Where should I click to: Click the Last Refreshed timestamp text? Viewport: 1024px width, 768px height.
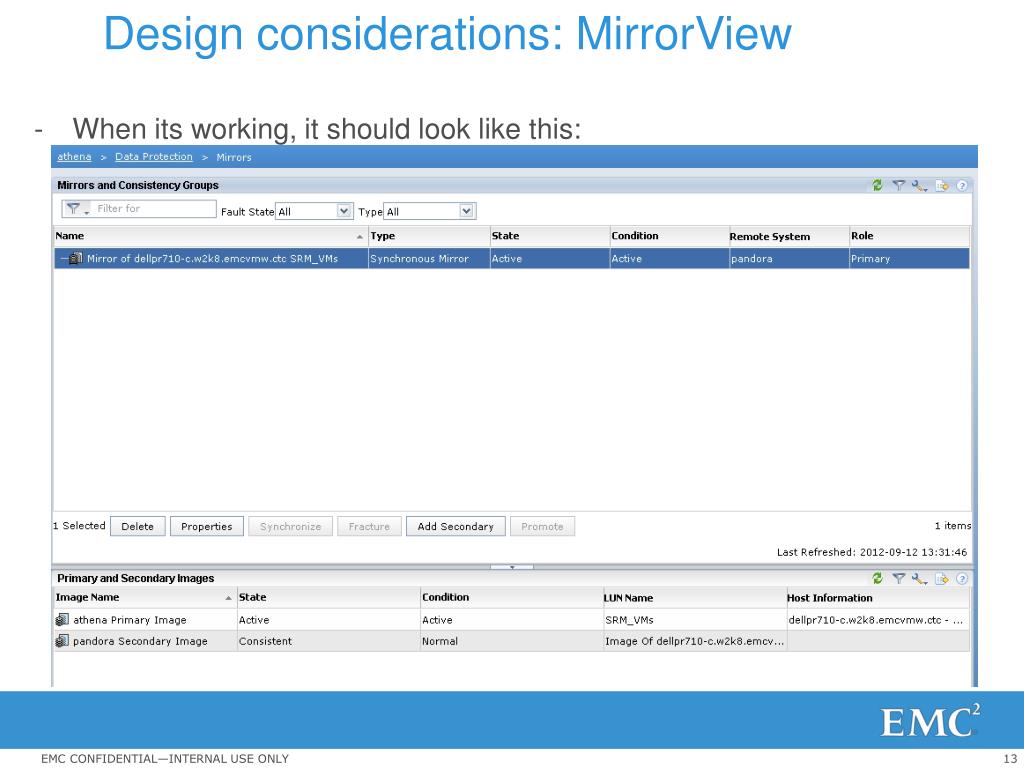[x=872, y=552]
